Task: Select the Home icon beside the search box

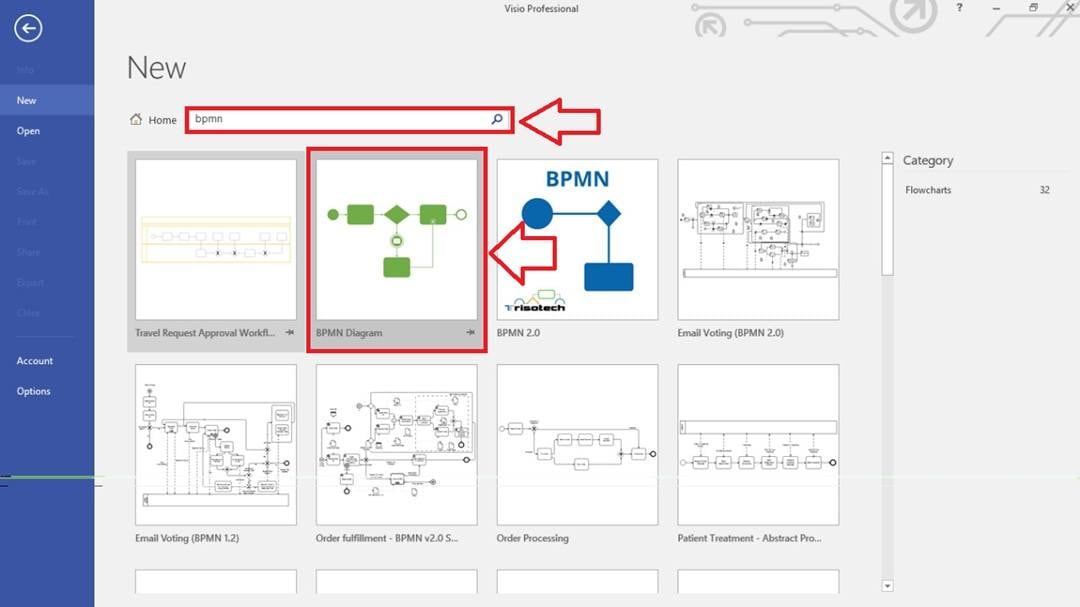Action: point(136,118)
